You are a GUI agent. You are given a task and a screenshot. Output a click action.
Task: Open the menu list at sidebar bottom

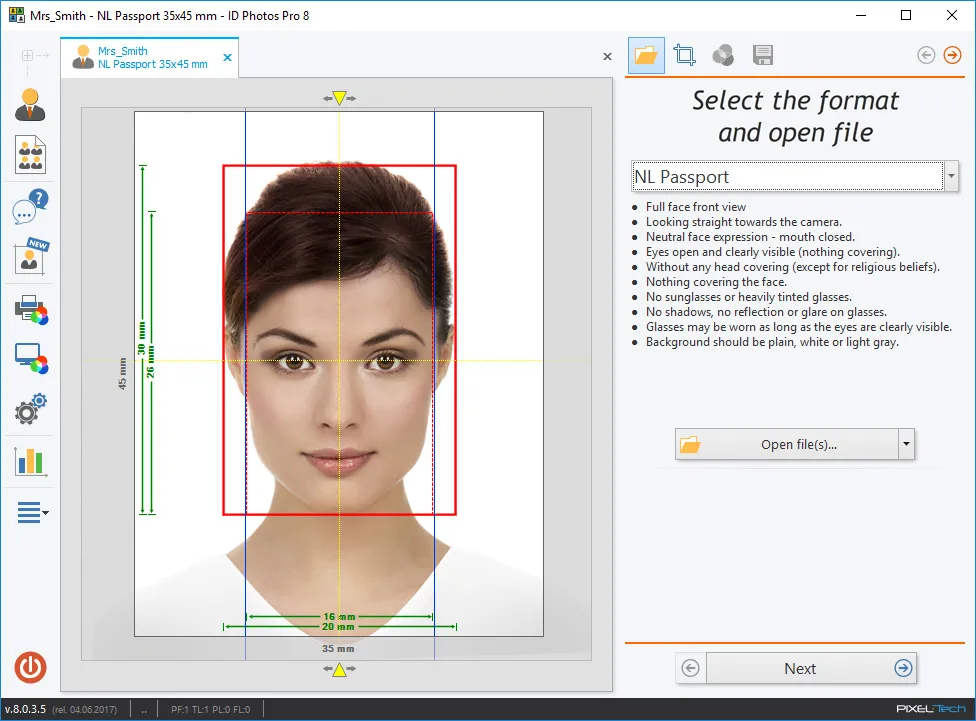[29, 512]
